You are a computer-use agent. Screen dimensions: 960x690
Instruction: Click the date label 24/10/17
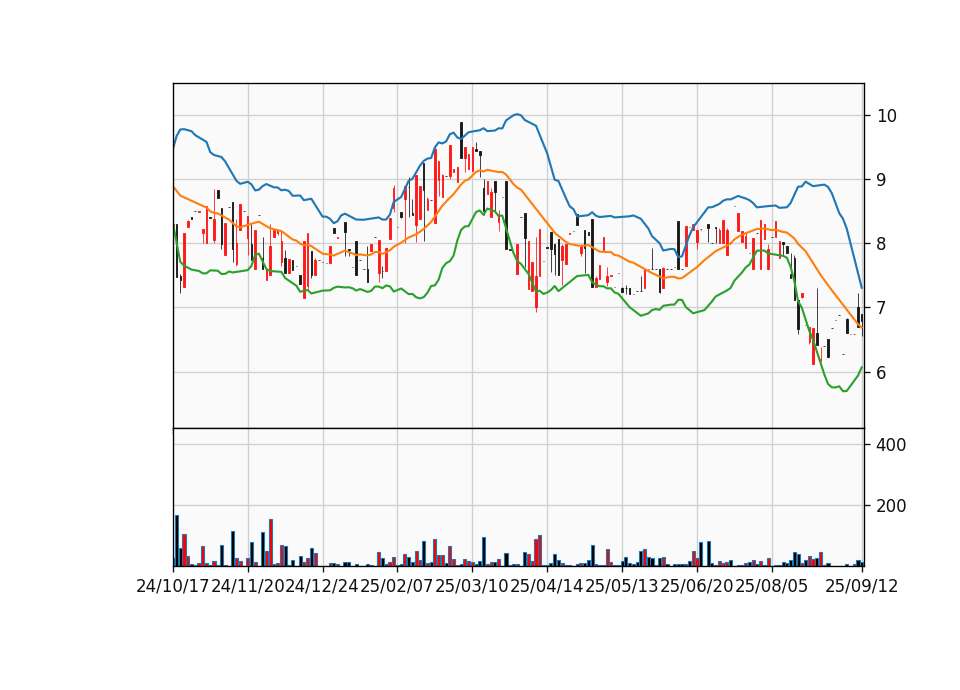pos(173,587)
